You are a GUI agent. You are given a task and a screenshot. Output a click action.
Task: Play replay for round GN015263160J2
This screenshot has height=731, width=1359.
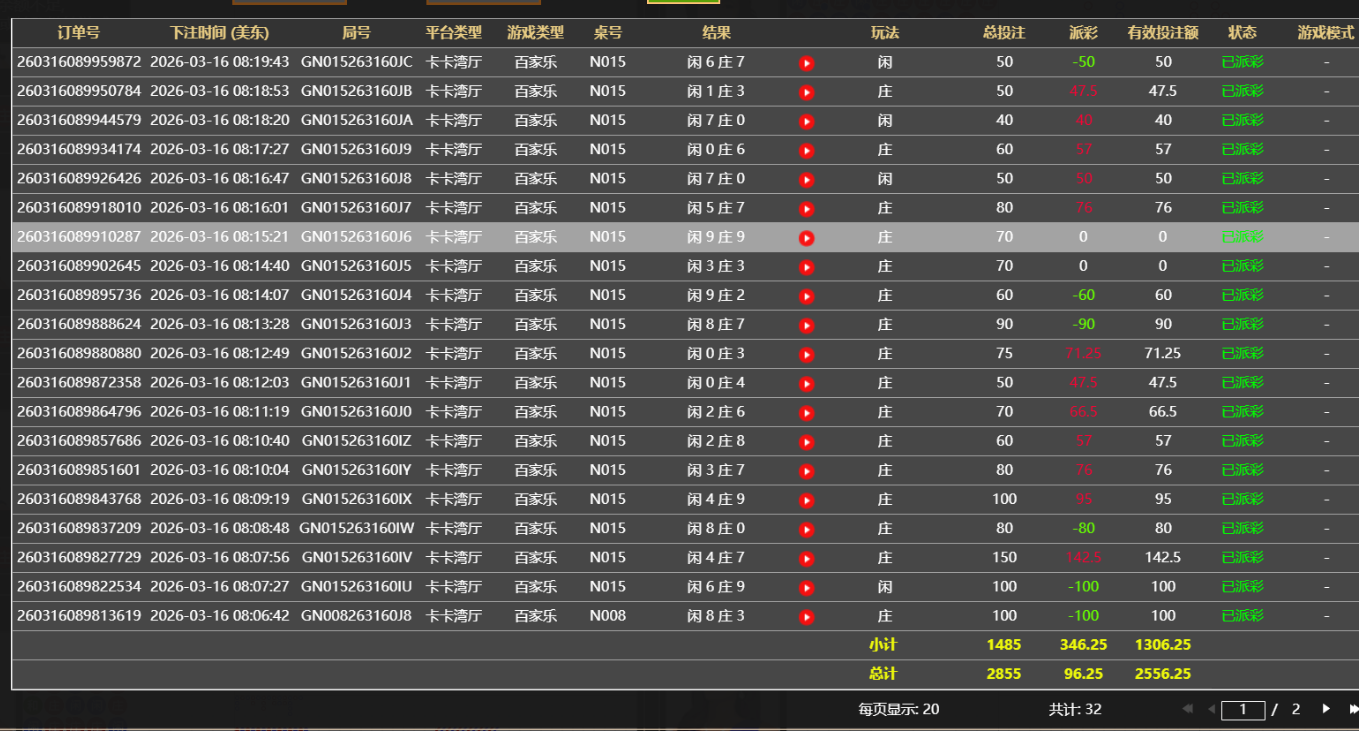tap(806, 354)
